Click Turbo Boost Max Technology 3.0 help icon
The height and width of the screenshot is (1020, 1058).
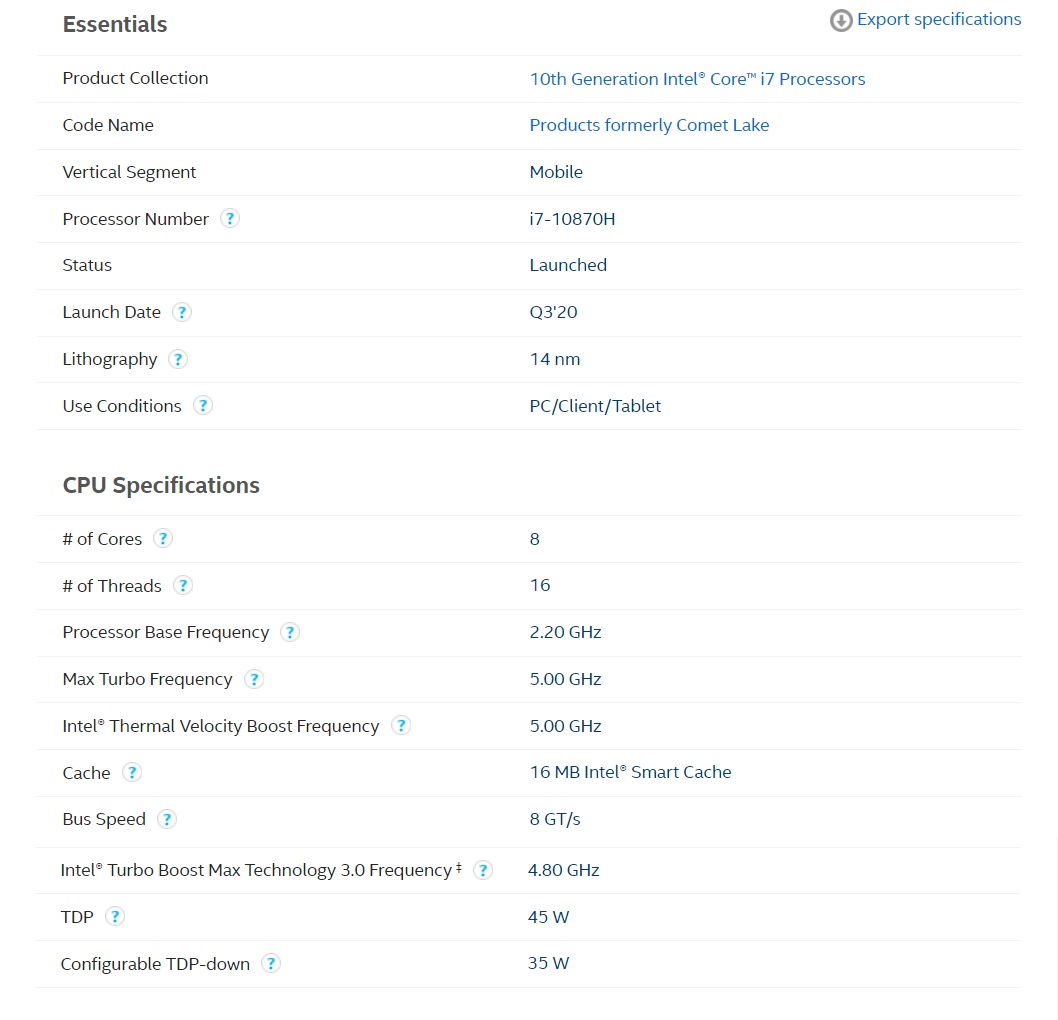tap(483, 870)
